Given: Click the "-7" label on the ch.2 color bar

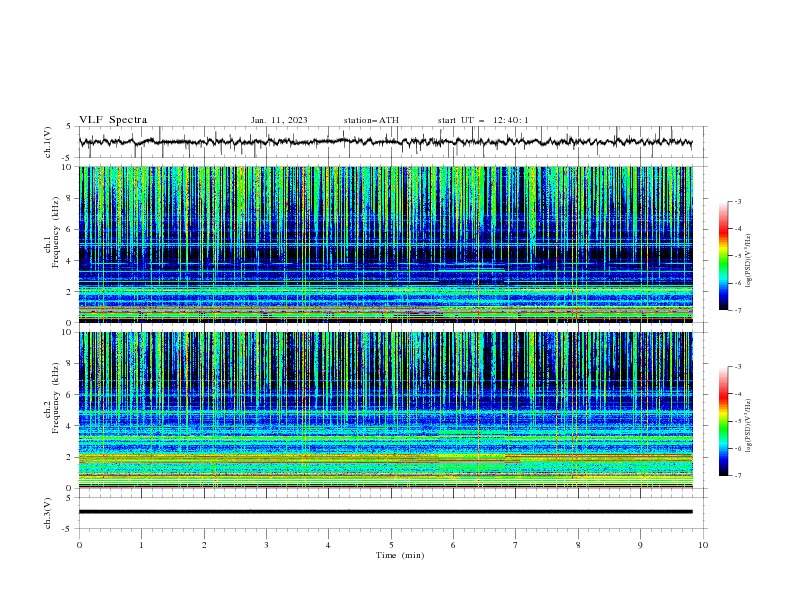Looking at the screenshot, I should coord(737,476).
